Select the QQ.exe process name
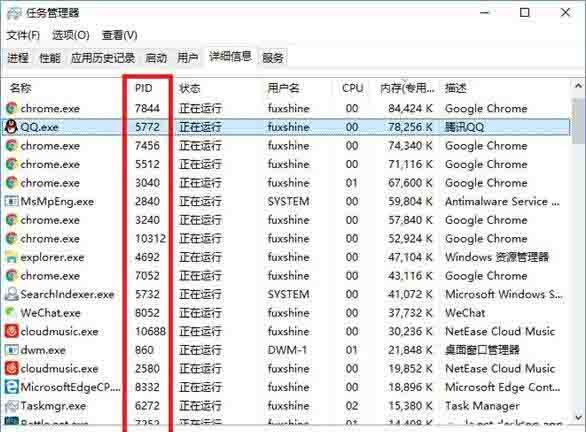 39,127
